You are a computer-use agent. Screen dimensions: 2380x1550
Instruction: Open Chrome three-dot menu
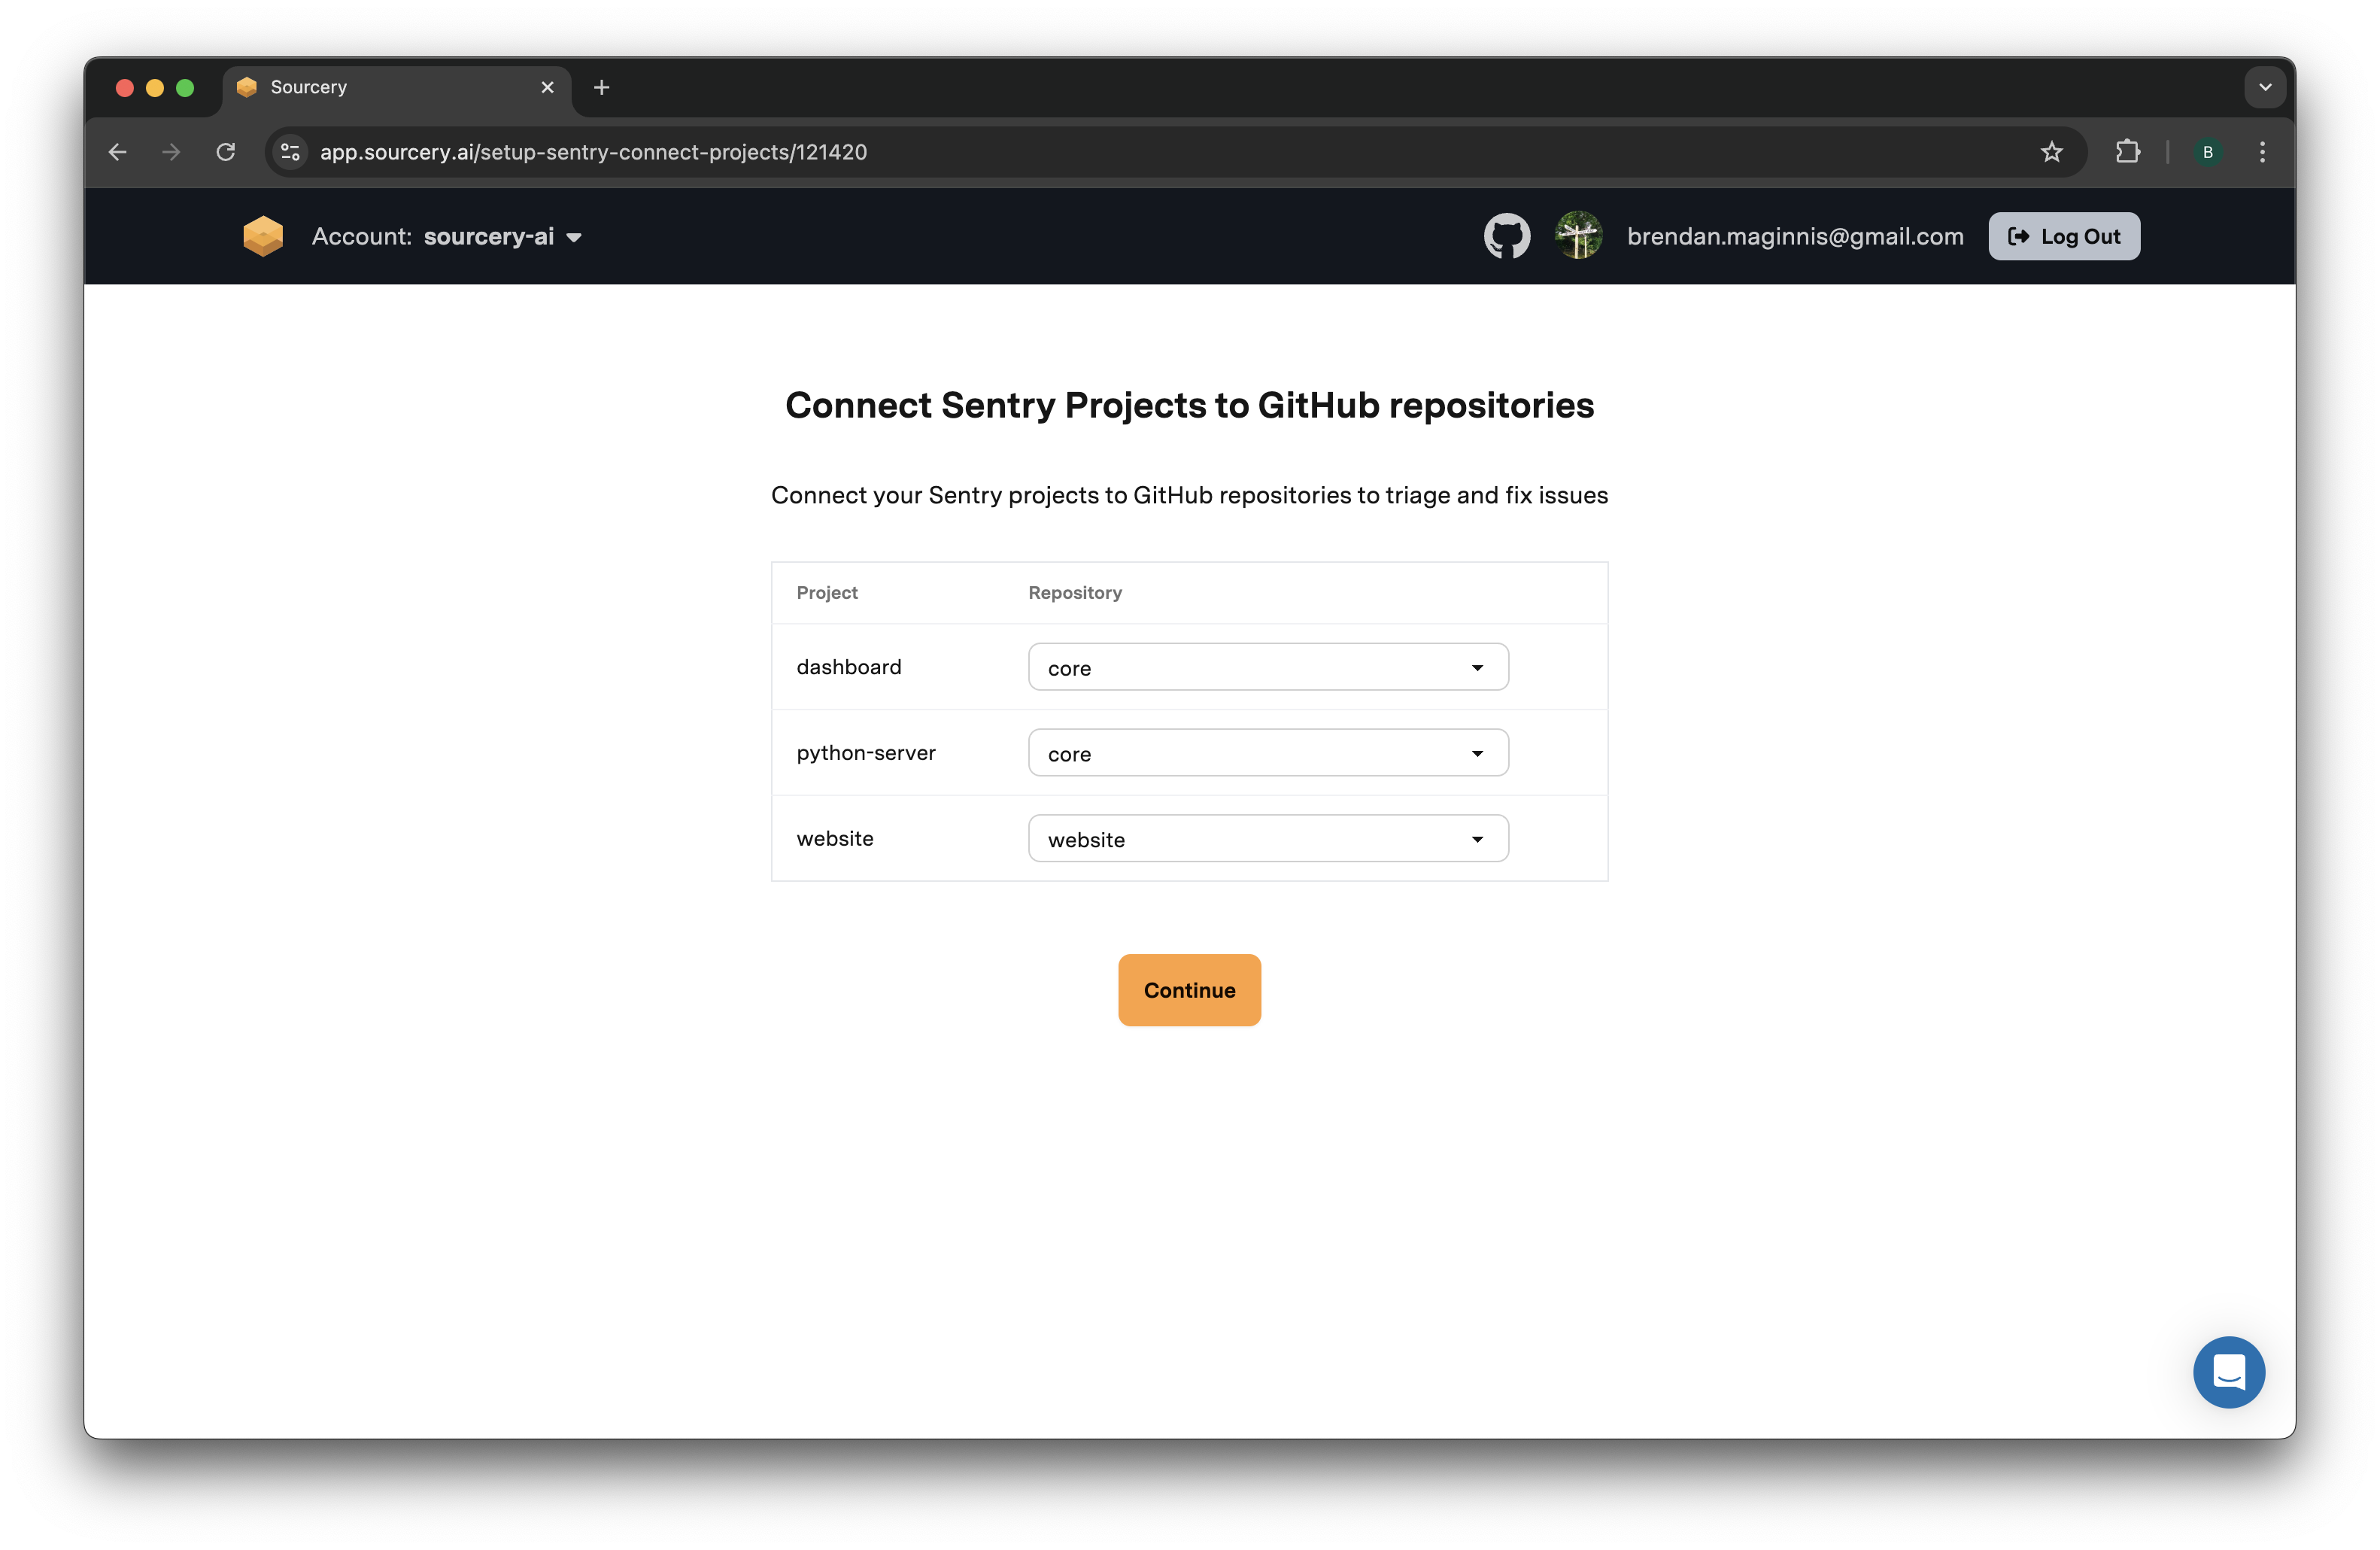point(2262,152)
